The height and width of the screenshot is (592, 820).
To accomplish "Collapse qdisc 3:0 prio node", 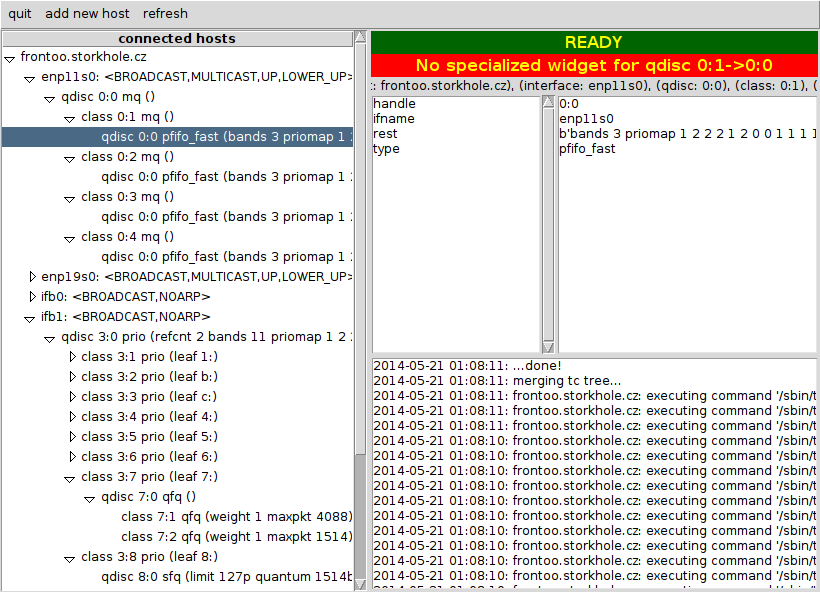I will tap(49, 339).
